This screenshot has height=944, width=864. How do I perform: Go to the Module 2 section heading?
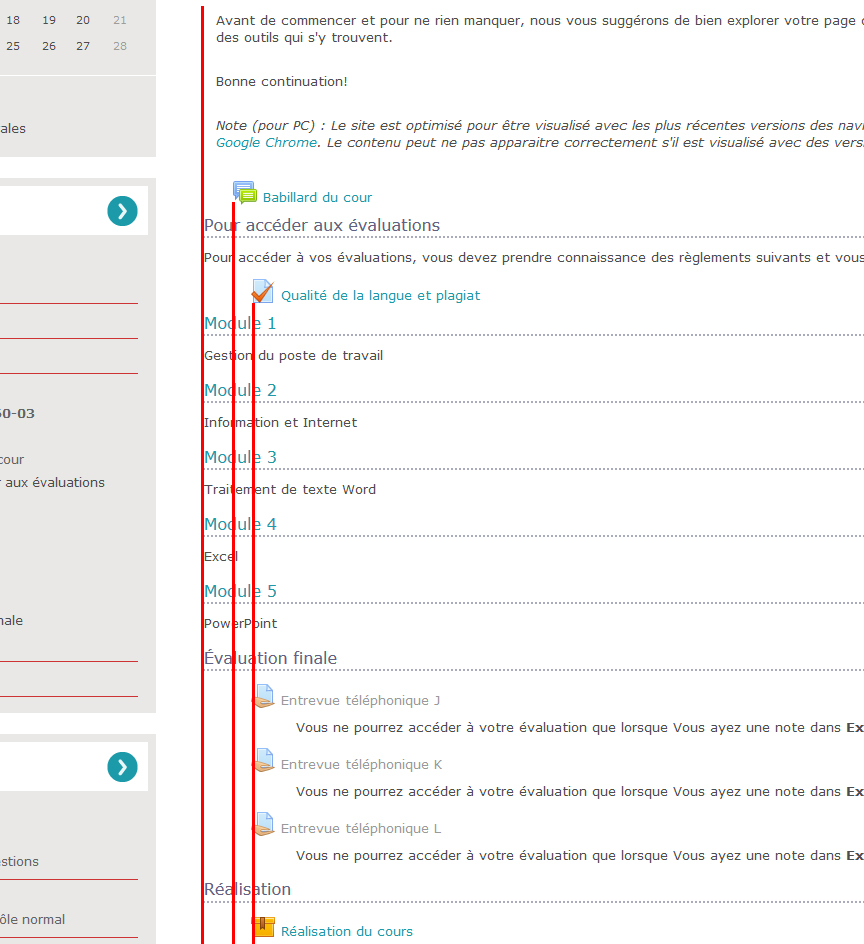coord(240,390)
